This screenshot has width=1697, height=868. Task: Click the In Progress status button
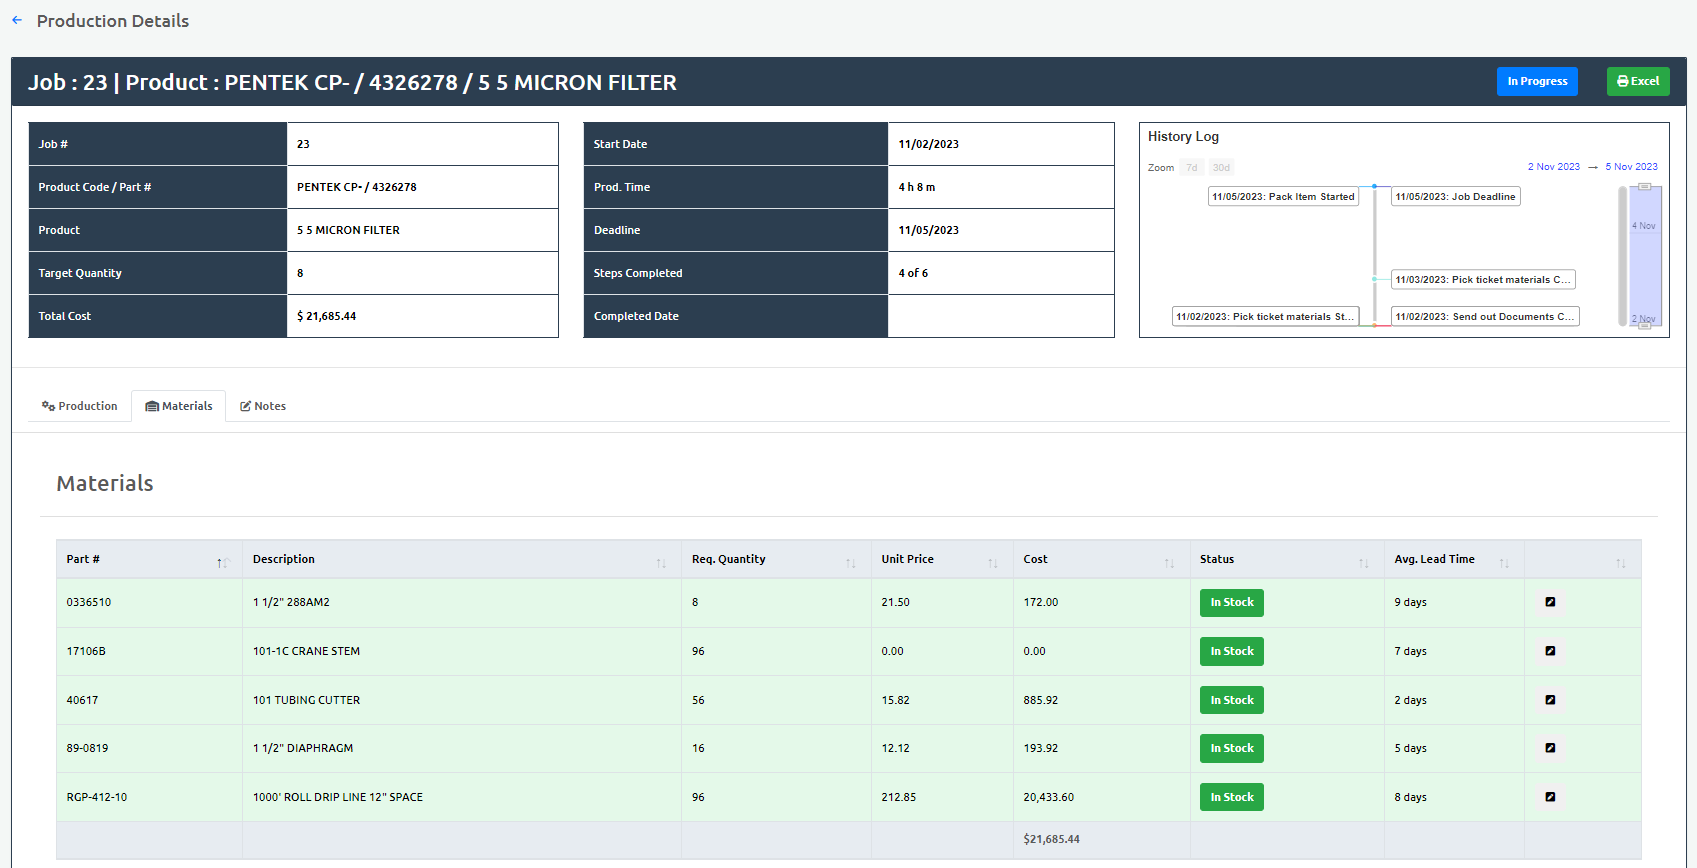(x=1537, y=81)
